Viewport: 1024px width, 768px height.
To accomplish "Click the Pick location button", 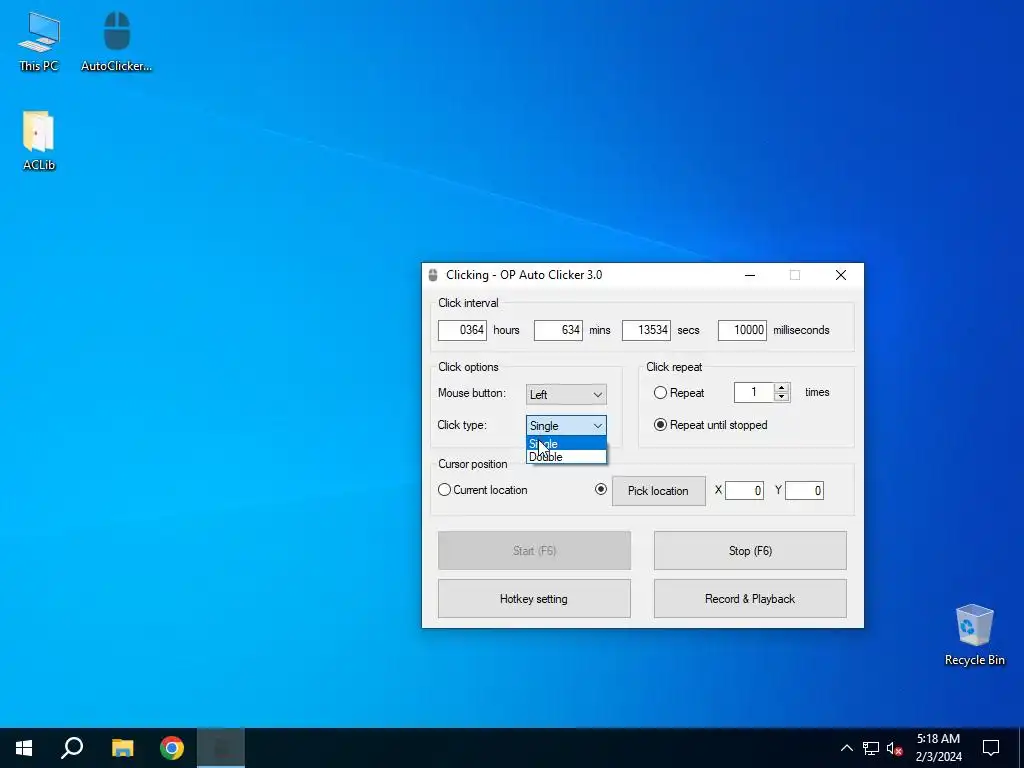I will click(x=658, y=490).
